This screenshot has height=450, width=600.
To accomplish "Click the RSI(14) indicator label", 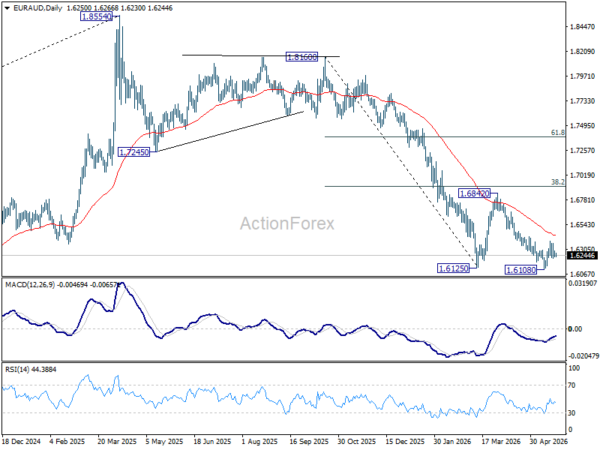I will [x=15, y=369].
